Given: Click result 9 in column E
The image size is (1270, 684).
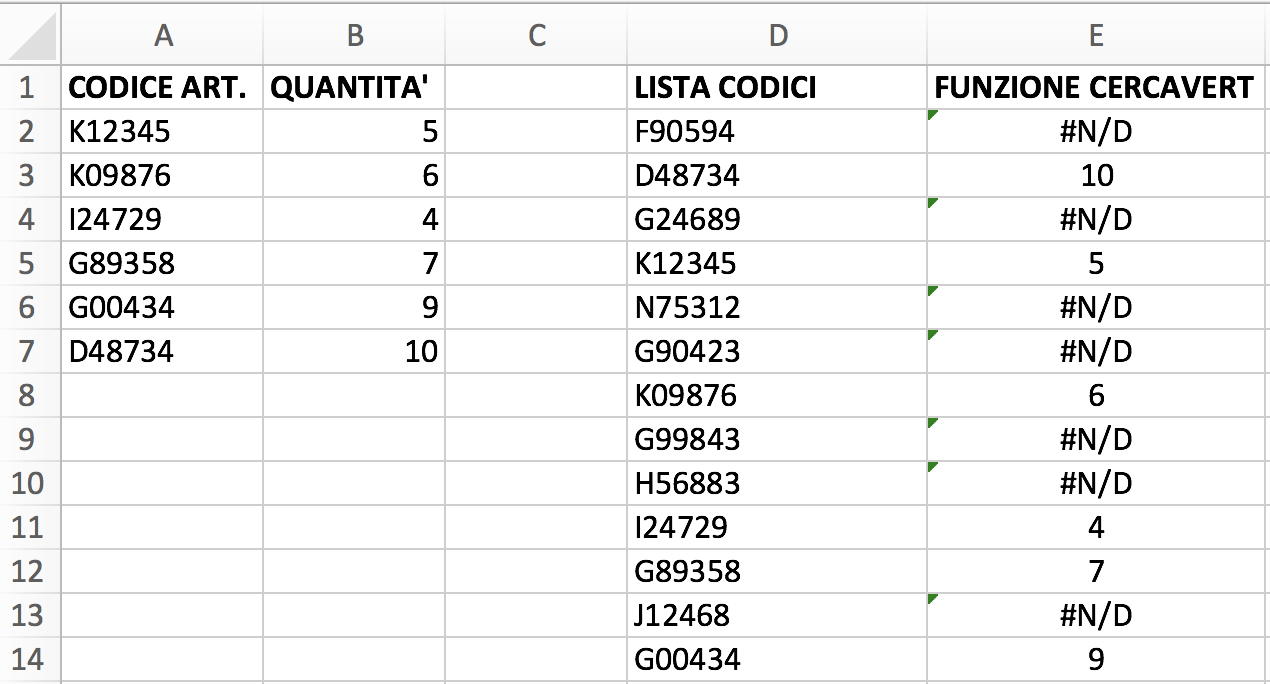Looking at the screenshot, I should coord(1098,660).
